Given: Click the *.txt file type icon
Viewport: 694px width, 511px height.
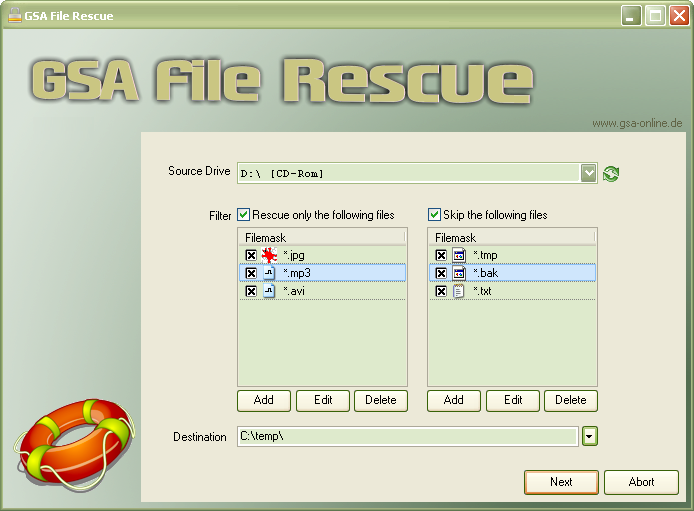Looking at the screenshot, I should point(459,291).
